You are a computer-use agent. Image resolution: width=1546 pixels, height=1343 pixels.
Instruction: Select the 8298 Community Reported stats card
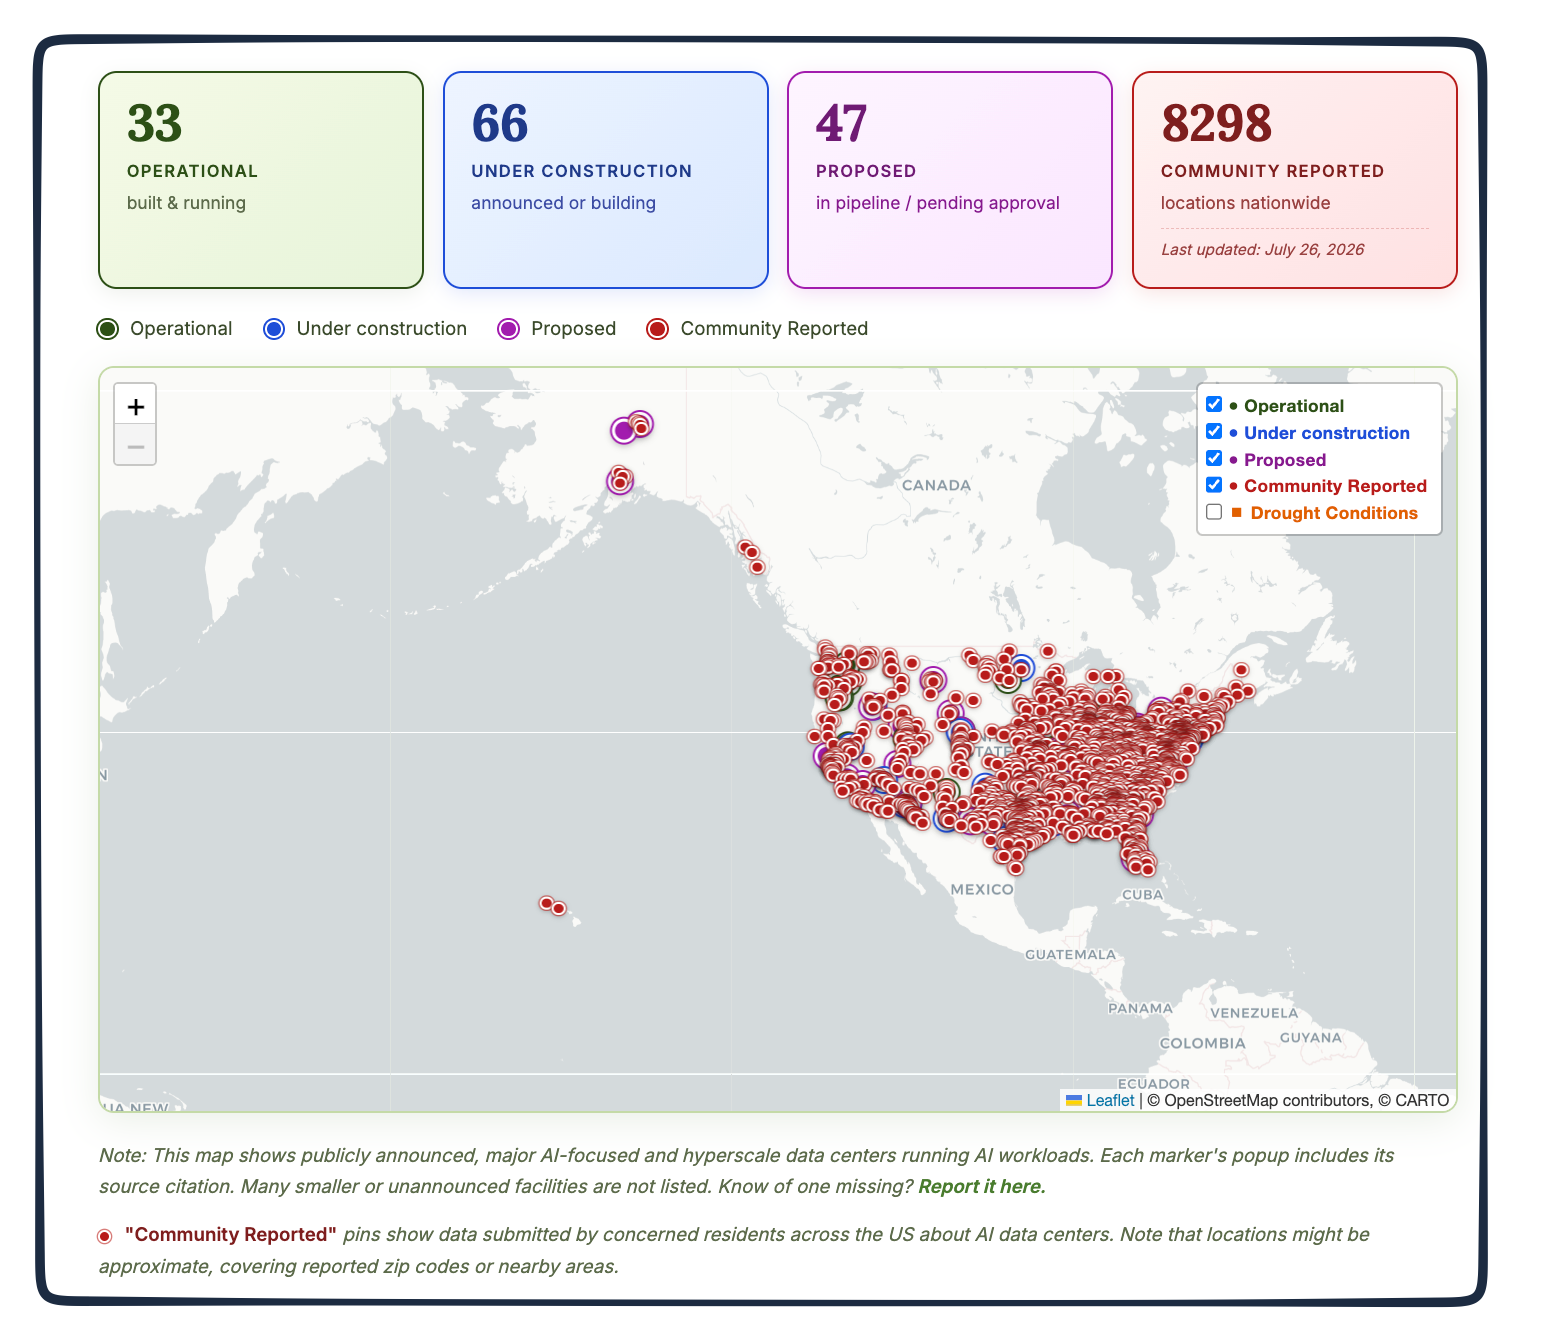click(x=1295, y=180)
